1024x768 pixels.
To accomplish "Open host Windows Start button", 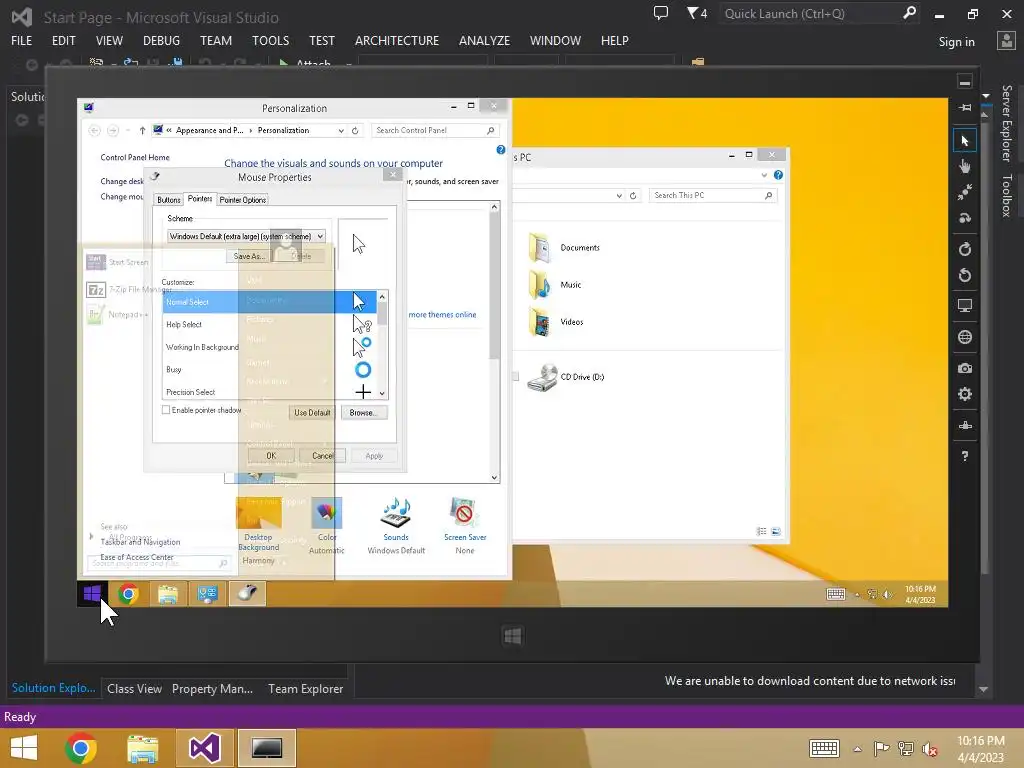I will (24, 748).
